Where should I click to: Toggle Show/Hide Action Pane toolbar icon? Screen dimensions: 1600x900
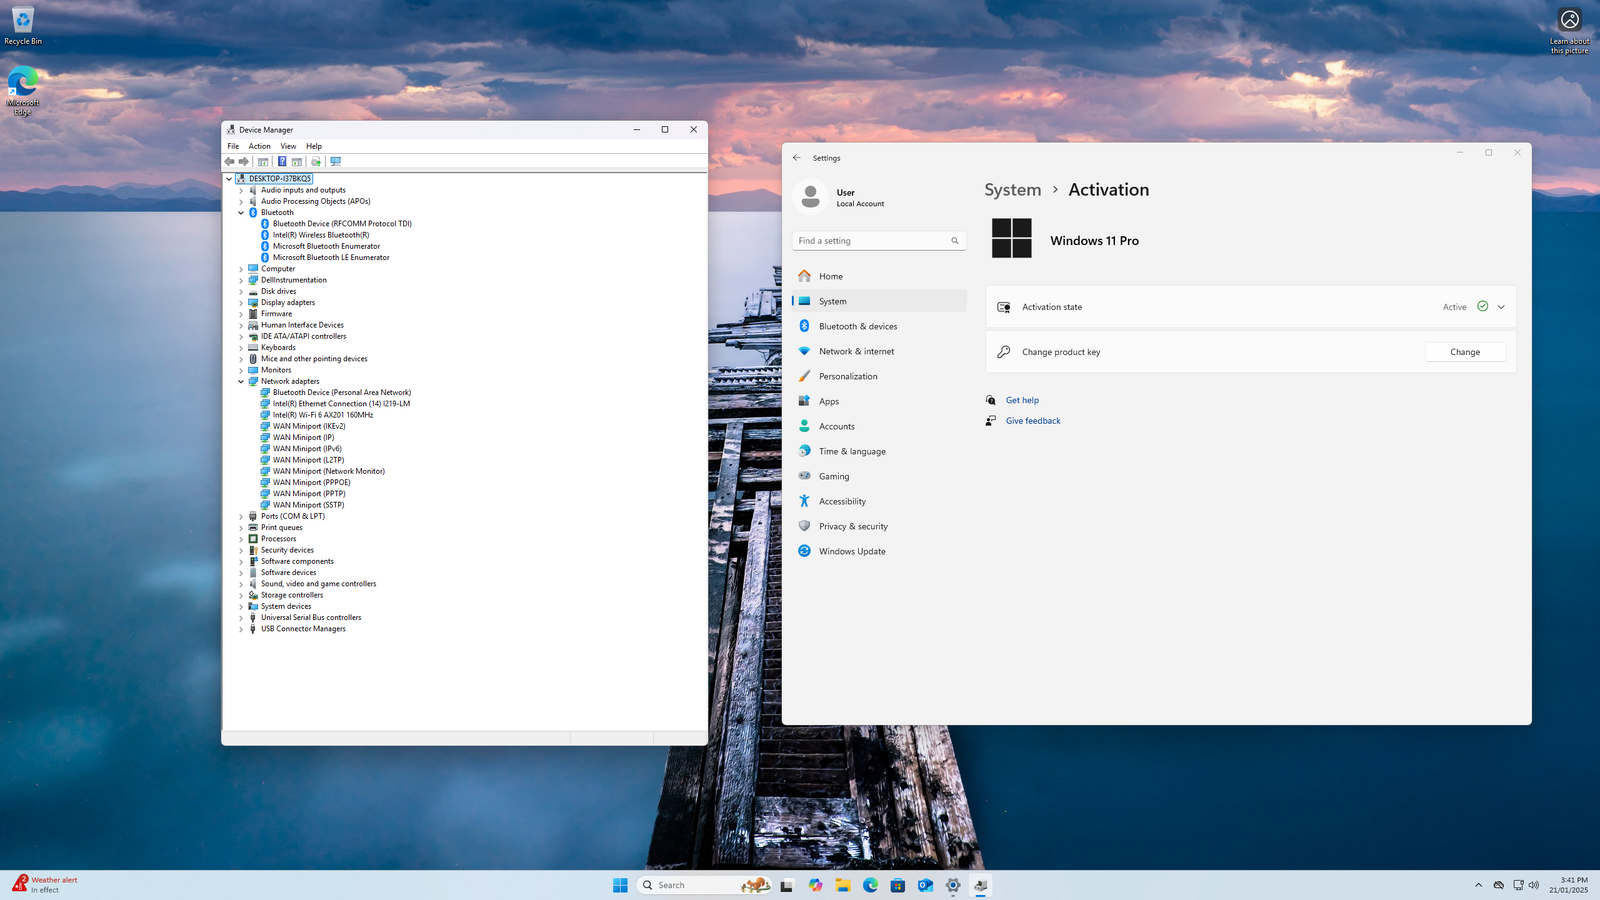(297, 161)
